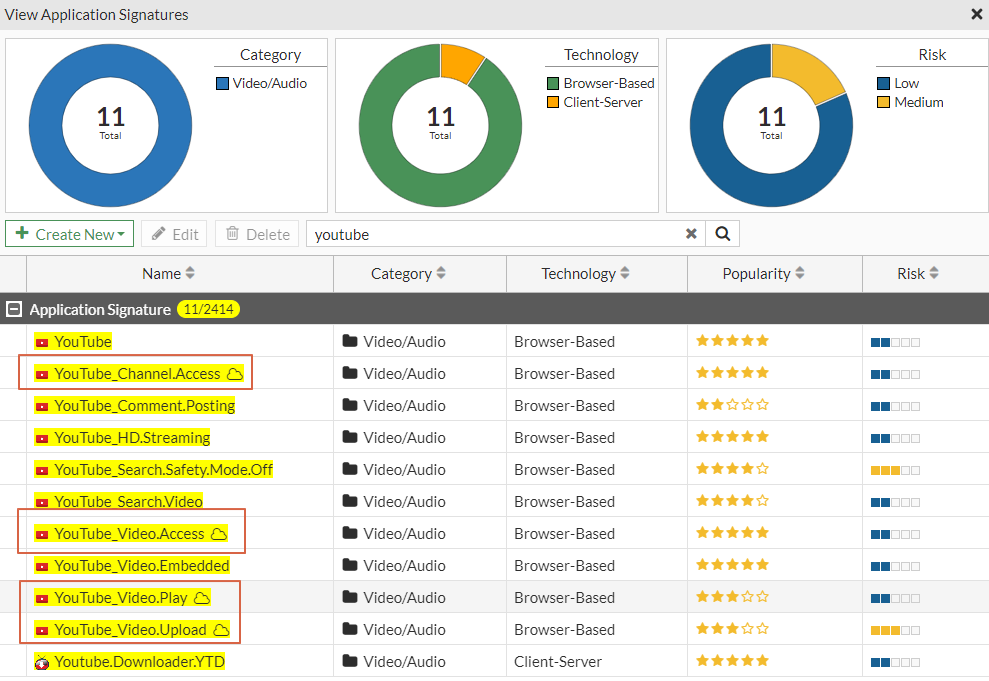This screenshot has height=681, width=989.
Task: Select the YouTube_Channel.Access signature
Action: (x=137, y=374)
